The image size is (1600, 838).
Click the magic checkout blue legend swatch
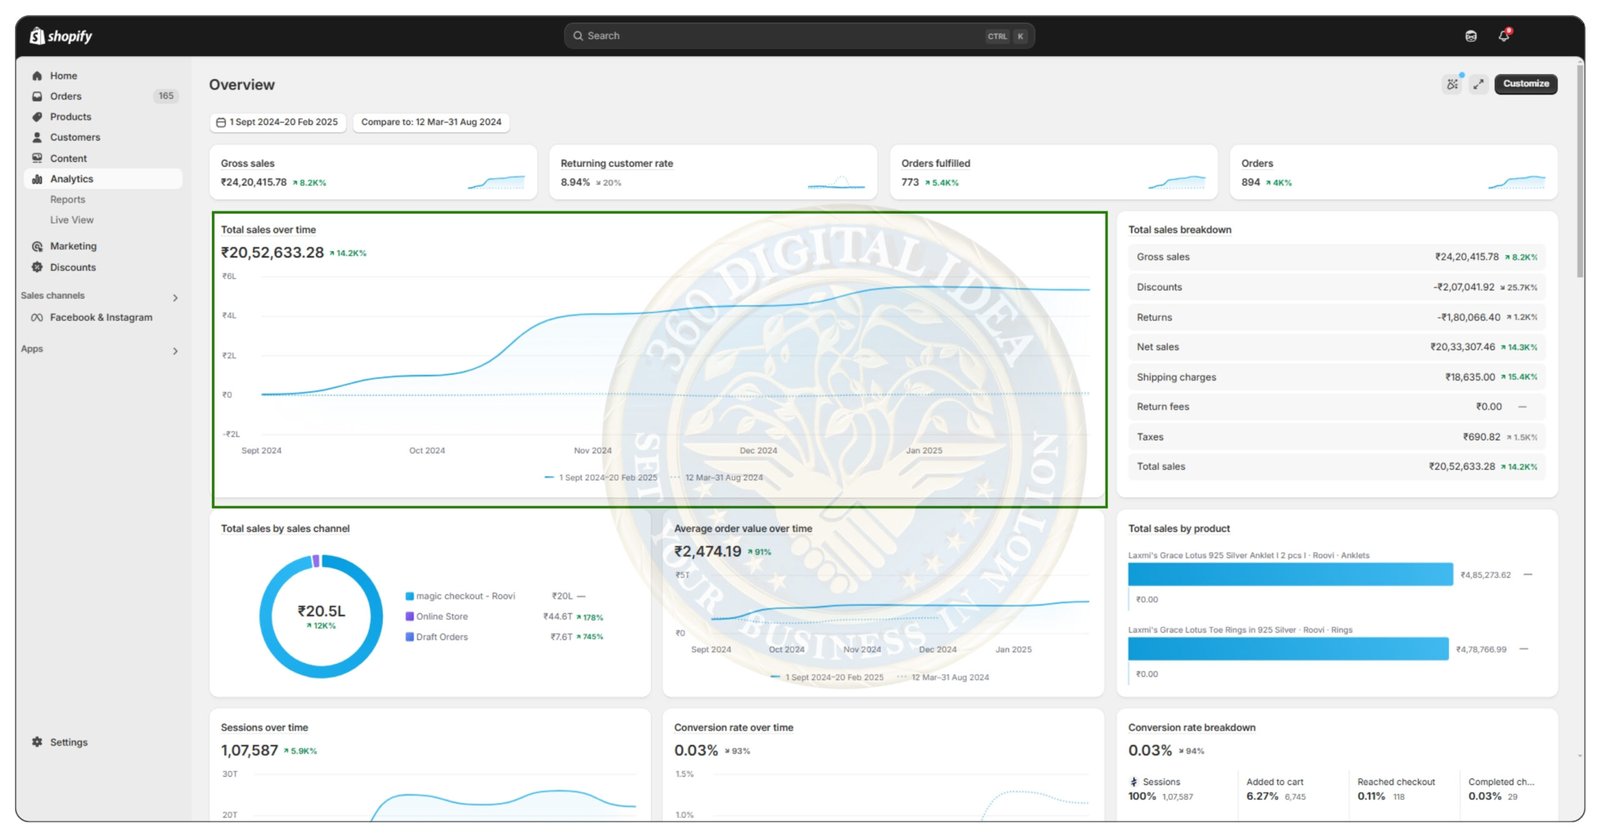[409, 596]
